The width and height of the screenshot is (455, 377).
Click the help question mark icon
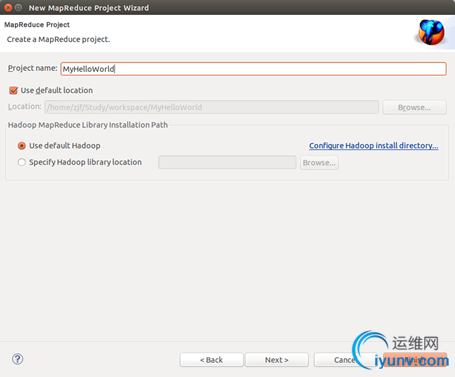tap(17, 359)
